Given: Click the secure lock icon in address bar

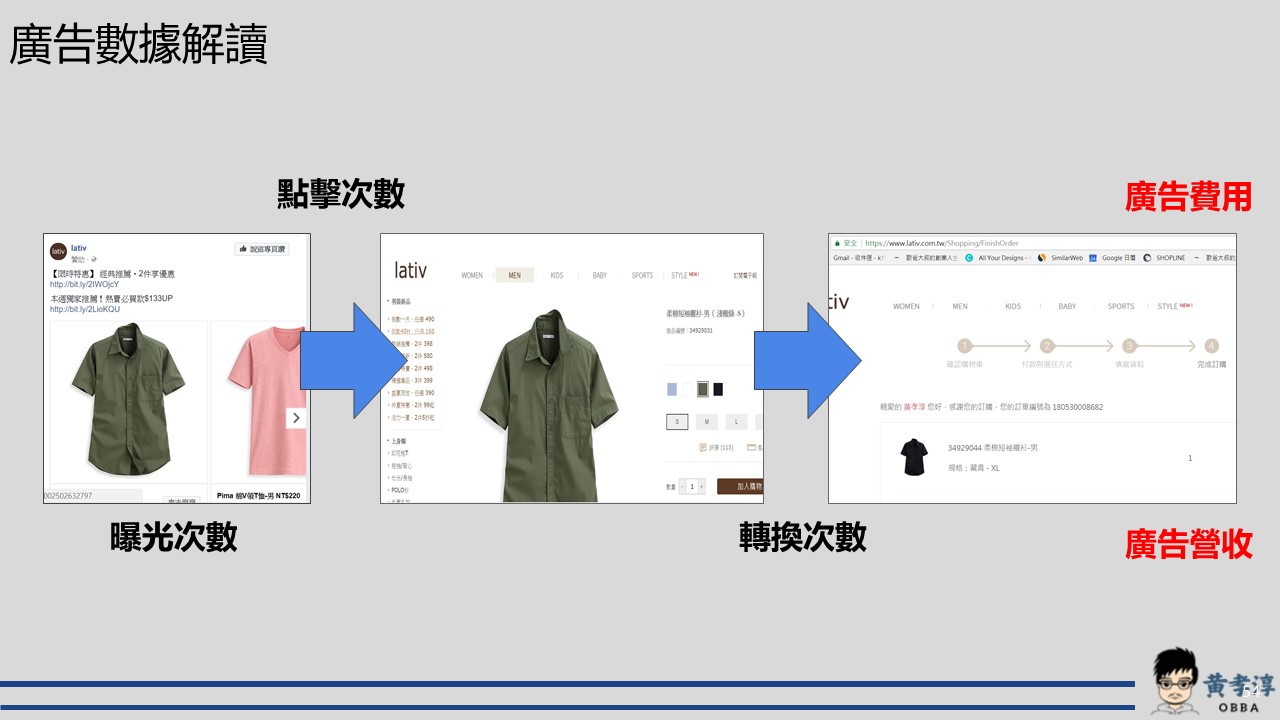Looking at the screenshot, I should [x=838, y=243].
